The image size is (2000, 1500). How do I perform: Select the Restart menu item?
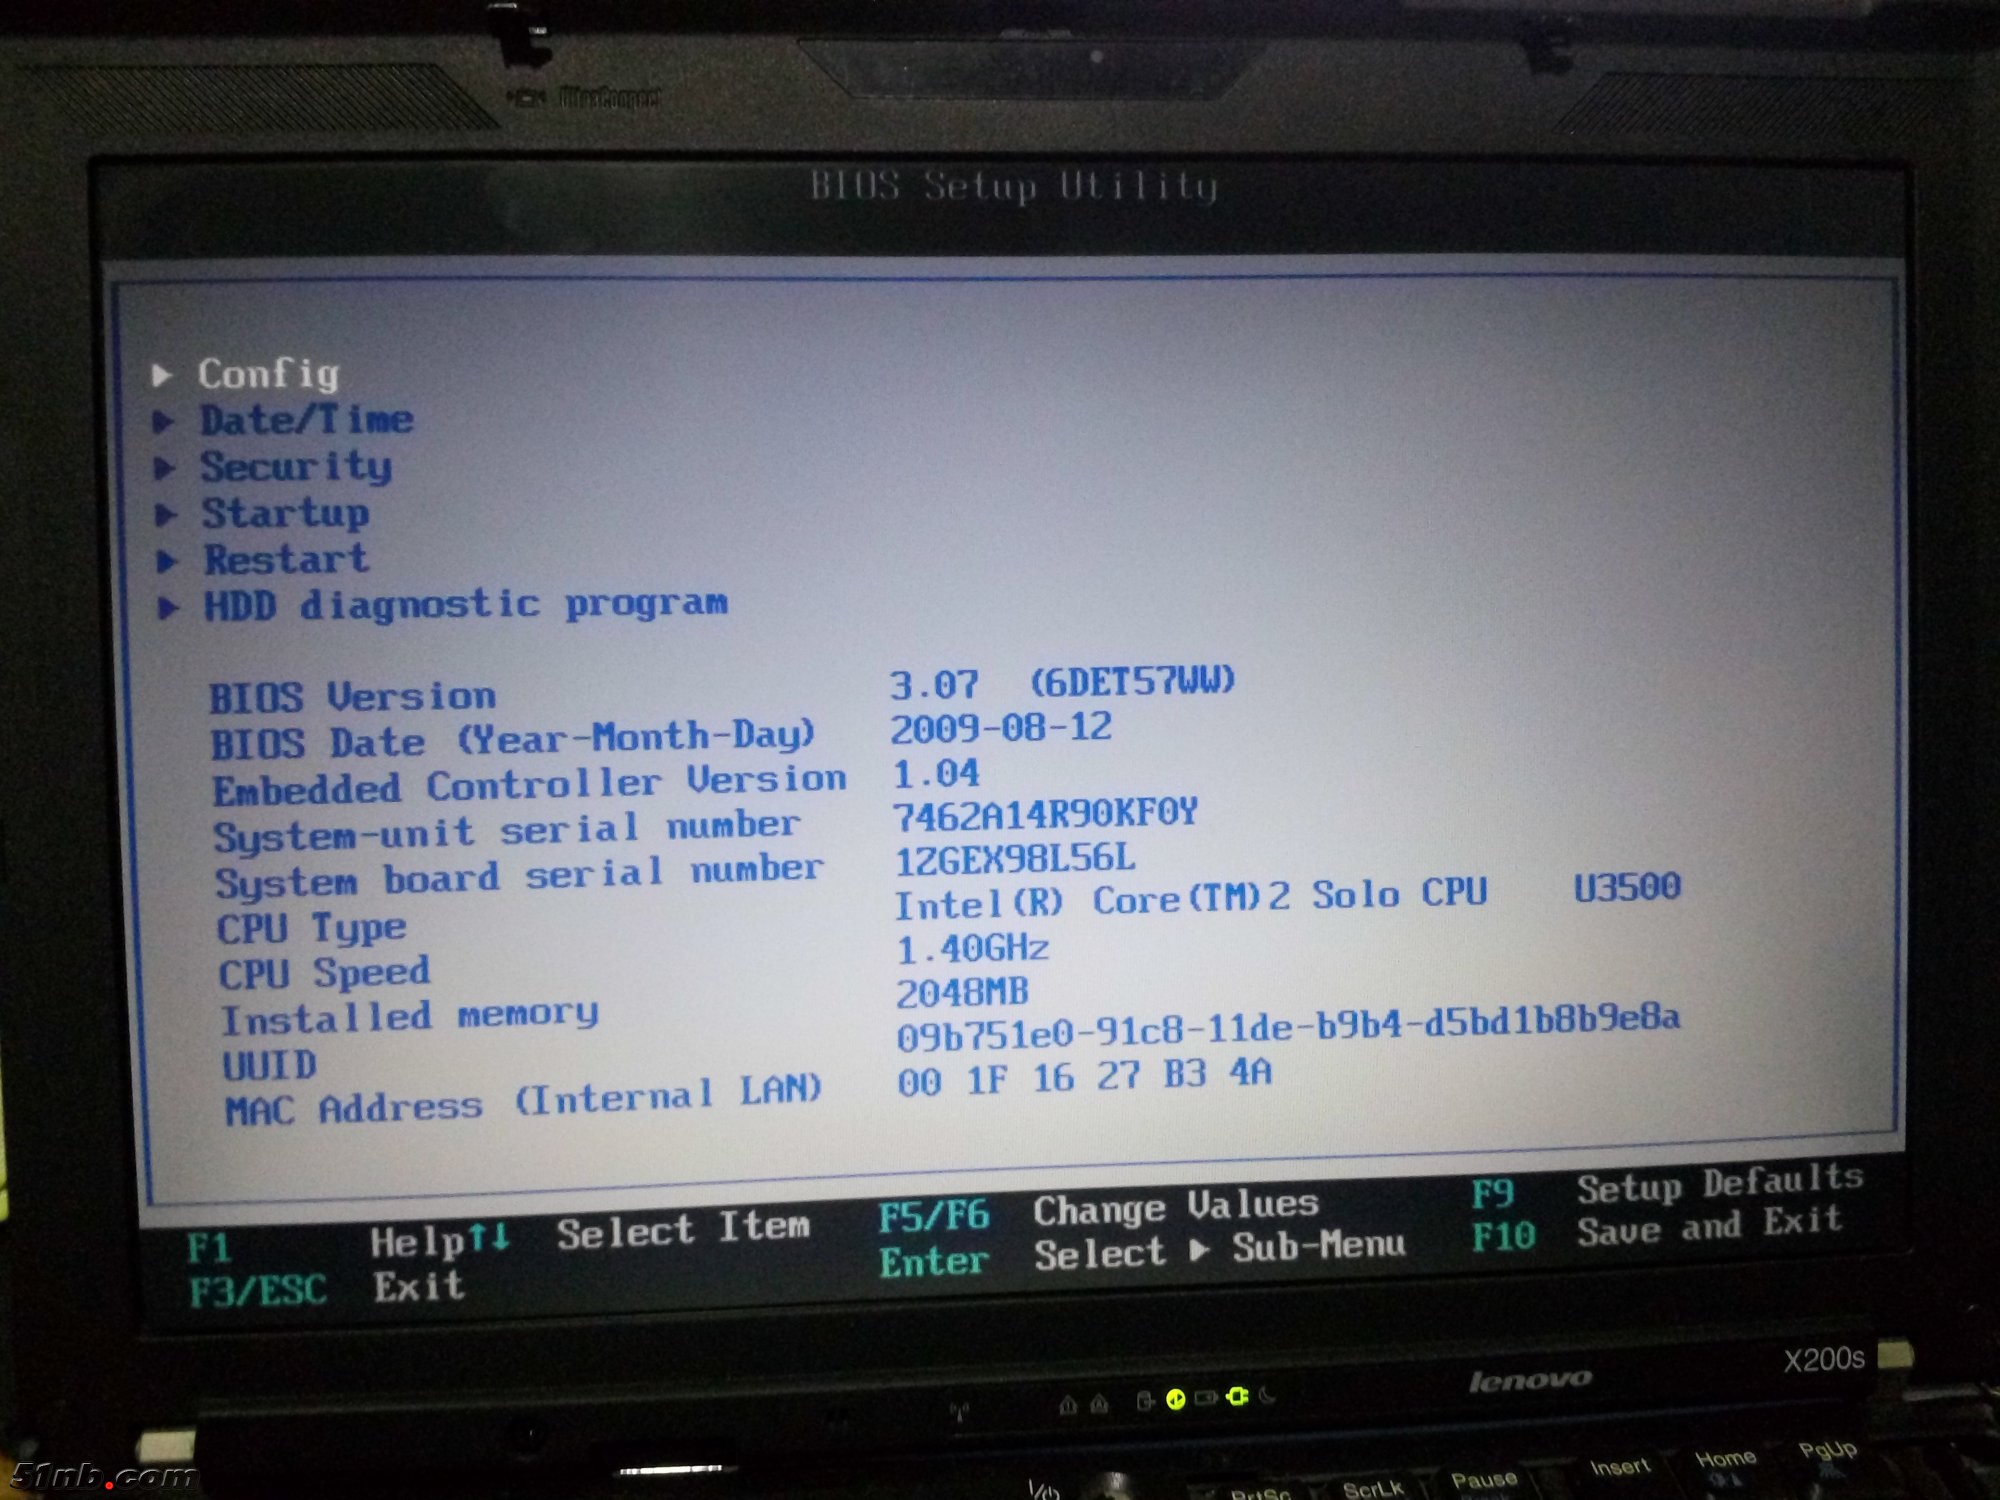pos(287,559)
